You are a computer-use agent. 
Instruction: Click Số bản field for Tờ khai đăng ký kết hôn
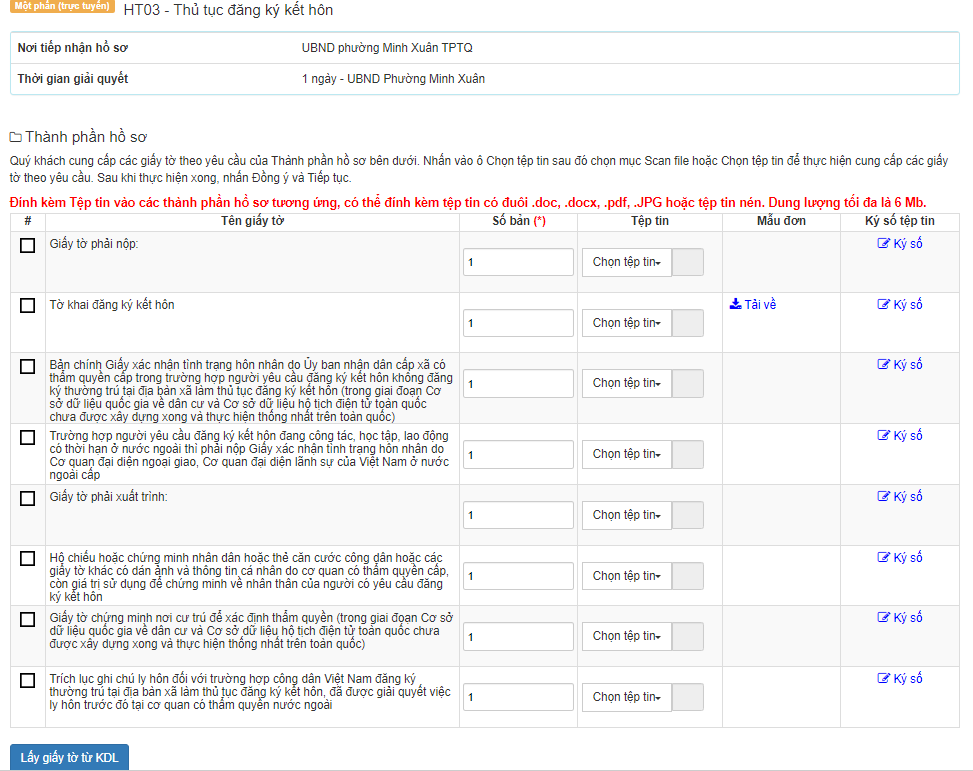coord(518,323)
